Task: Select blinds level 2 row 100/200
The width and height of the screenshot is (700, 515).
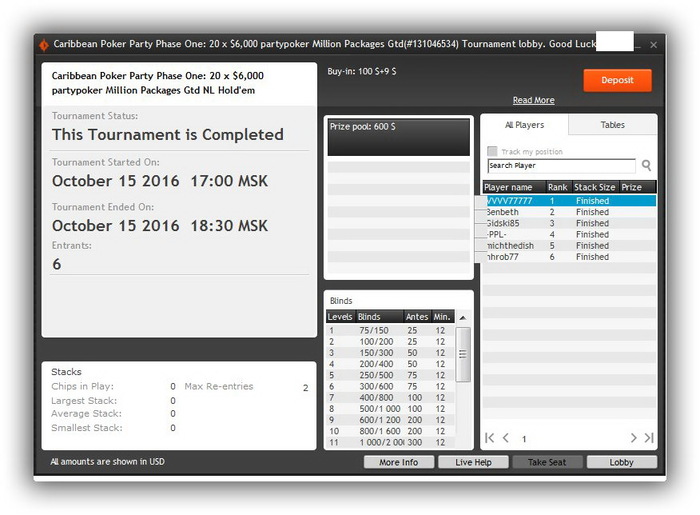Action: coord(391,341)
